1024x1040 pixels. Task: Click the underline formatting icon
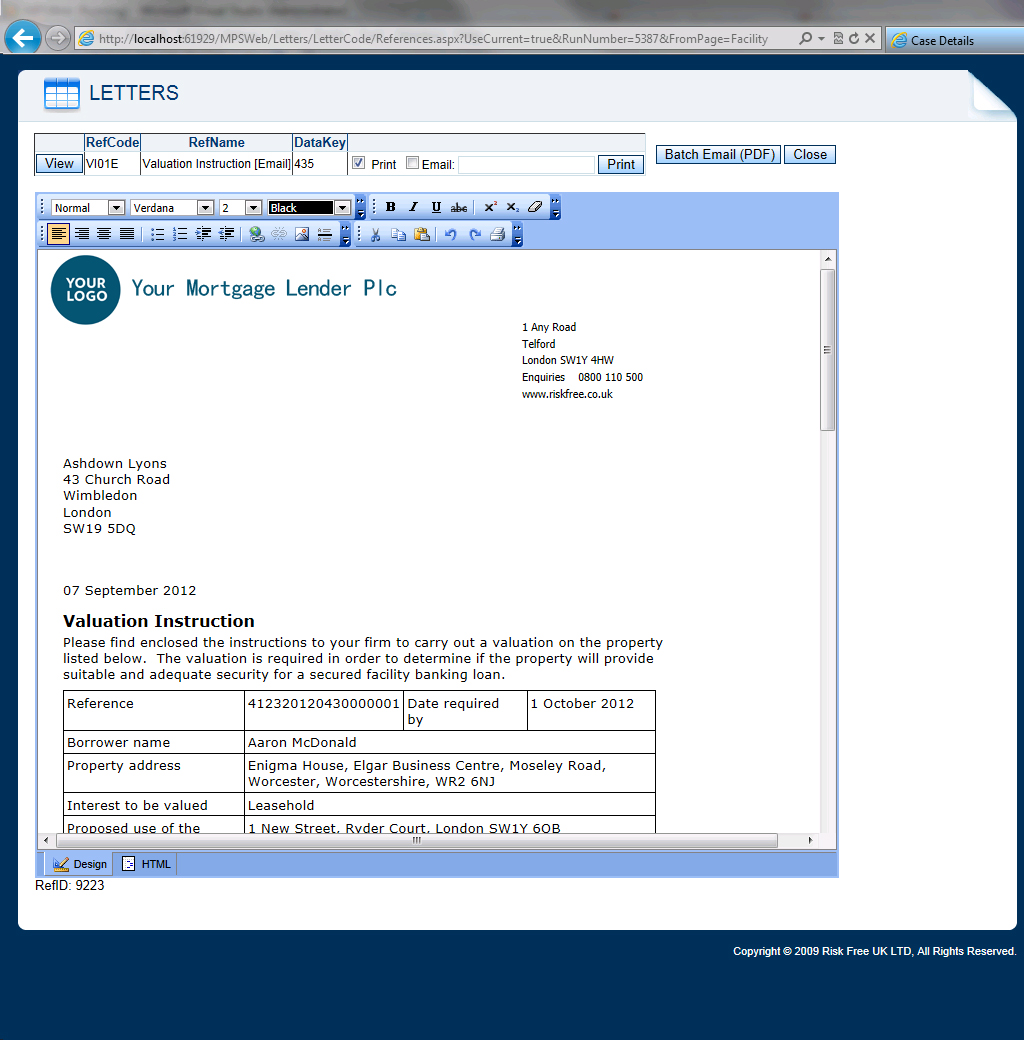point(436,207)
